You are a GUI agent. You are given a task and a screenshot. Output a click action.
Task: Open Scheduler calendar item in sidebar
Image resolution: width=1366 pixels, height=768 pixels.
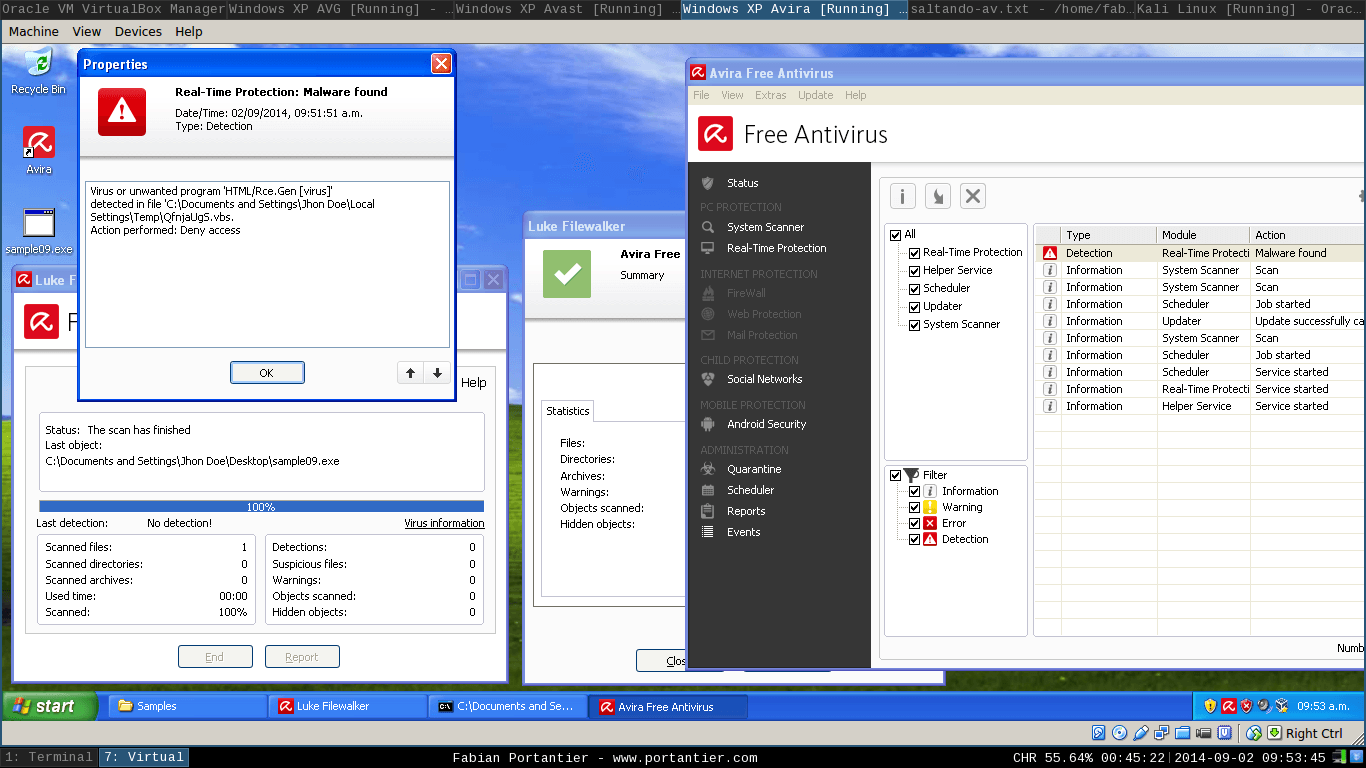pos(750,490)
